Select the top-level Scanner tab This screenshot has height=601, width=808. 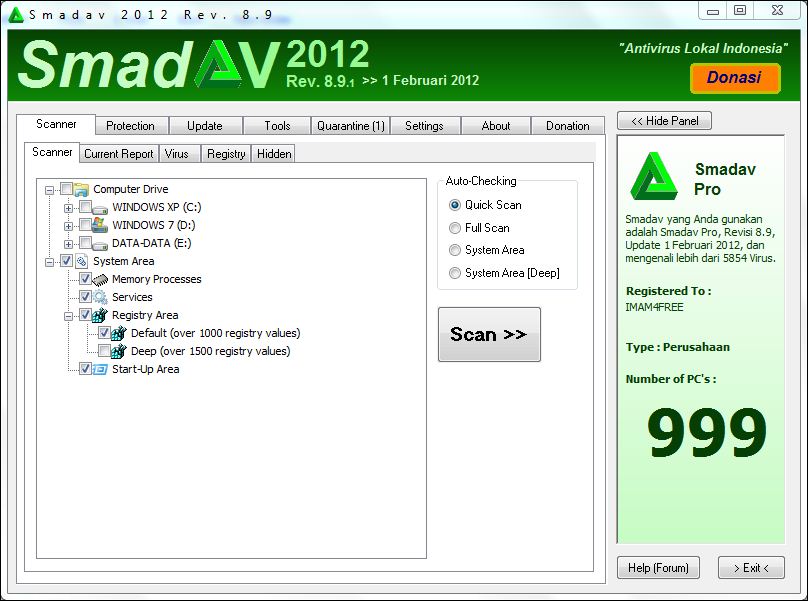(56, 124)
